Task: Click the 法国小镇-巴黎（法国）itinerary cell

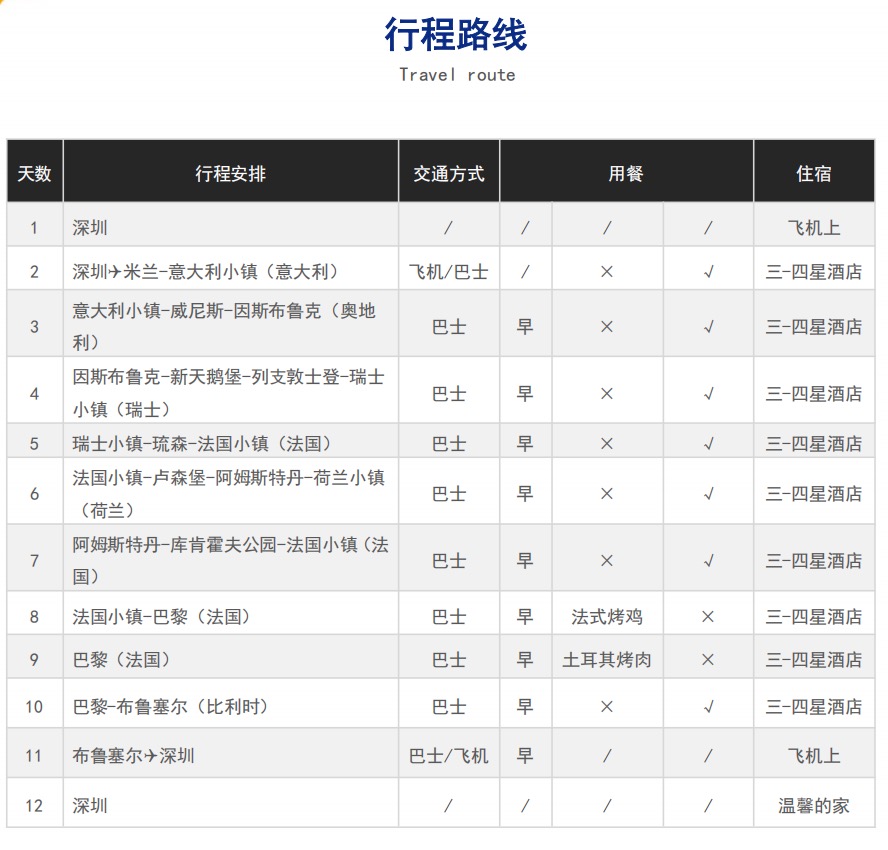Action: coord(162,617)
